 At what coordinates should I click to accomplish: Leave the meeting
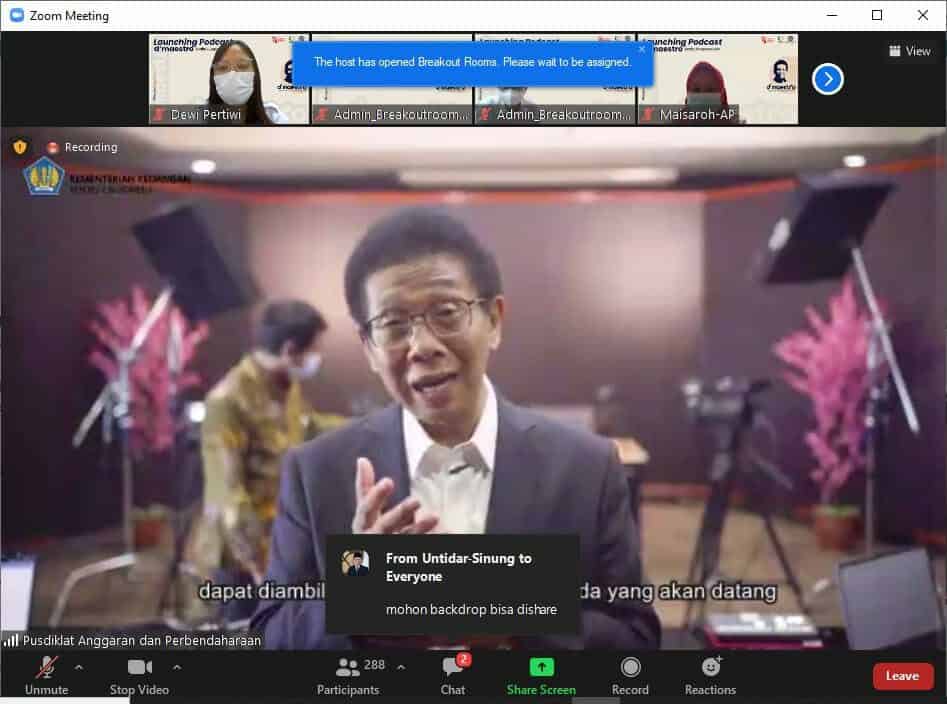point(902,676)
